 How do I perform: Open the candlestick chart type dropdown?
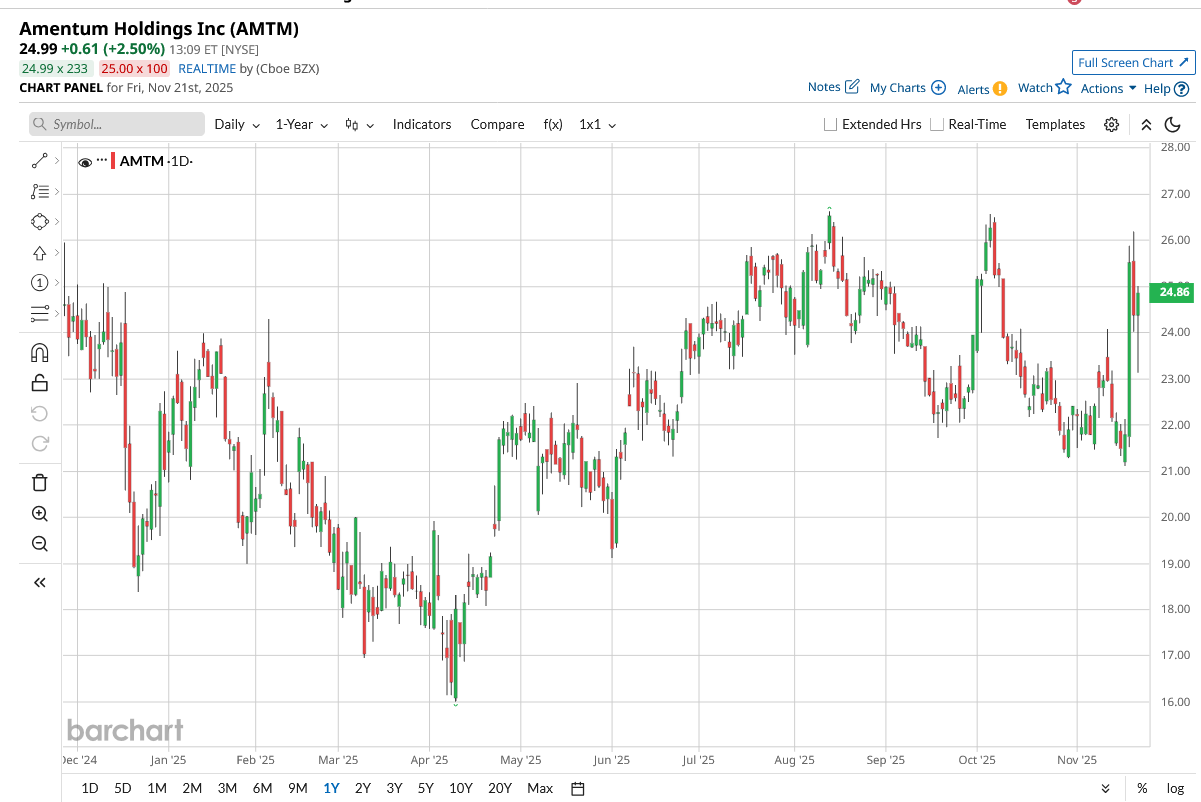tap(359, 125)
